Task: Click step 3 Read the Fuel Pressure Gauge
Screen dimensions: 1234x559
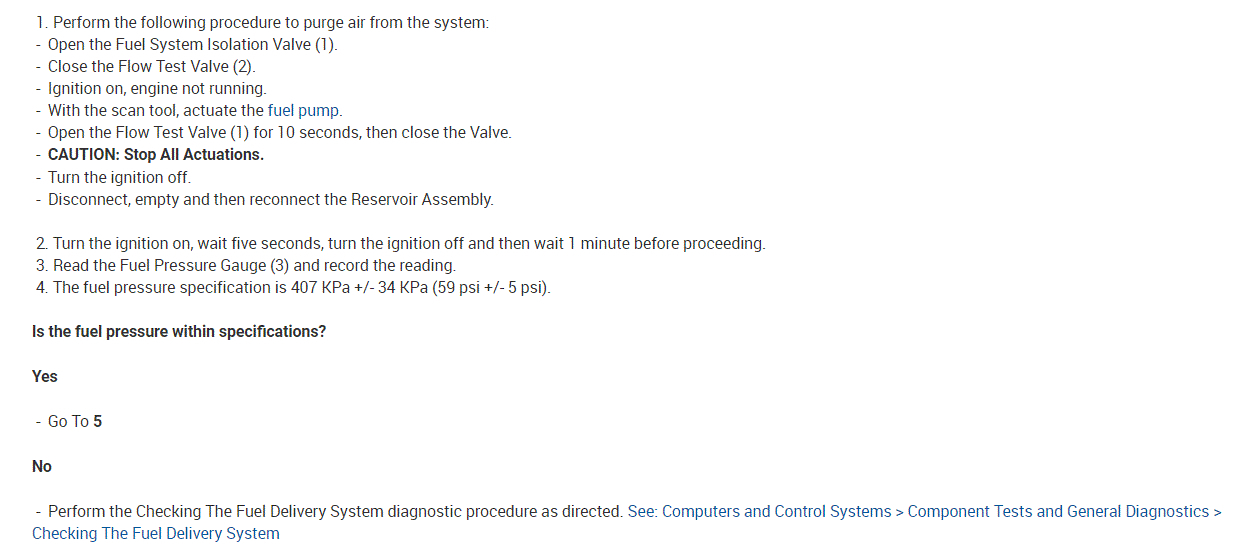Action: [244, 266]
